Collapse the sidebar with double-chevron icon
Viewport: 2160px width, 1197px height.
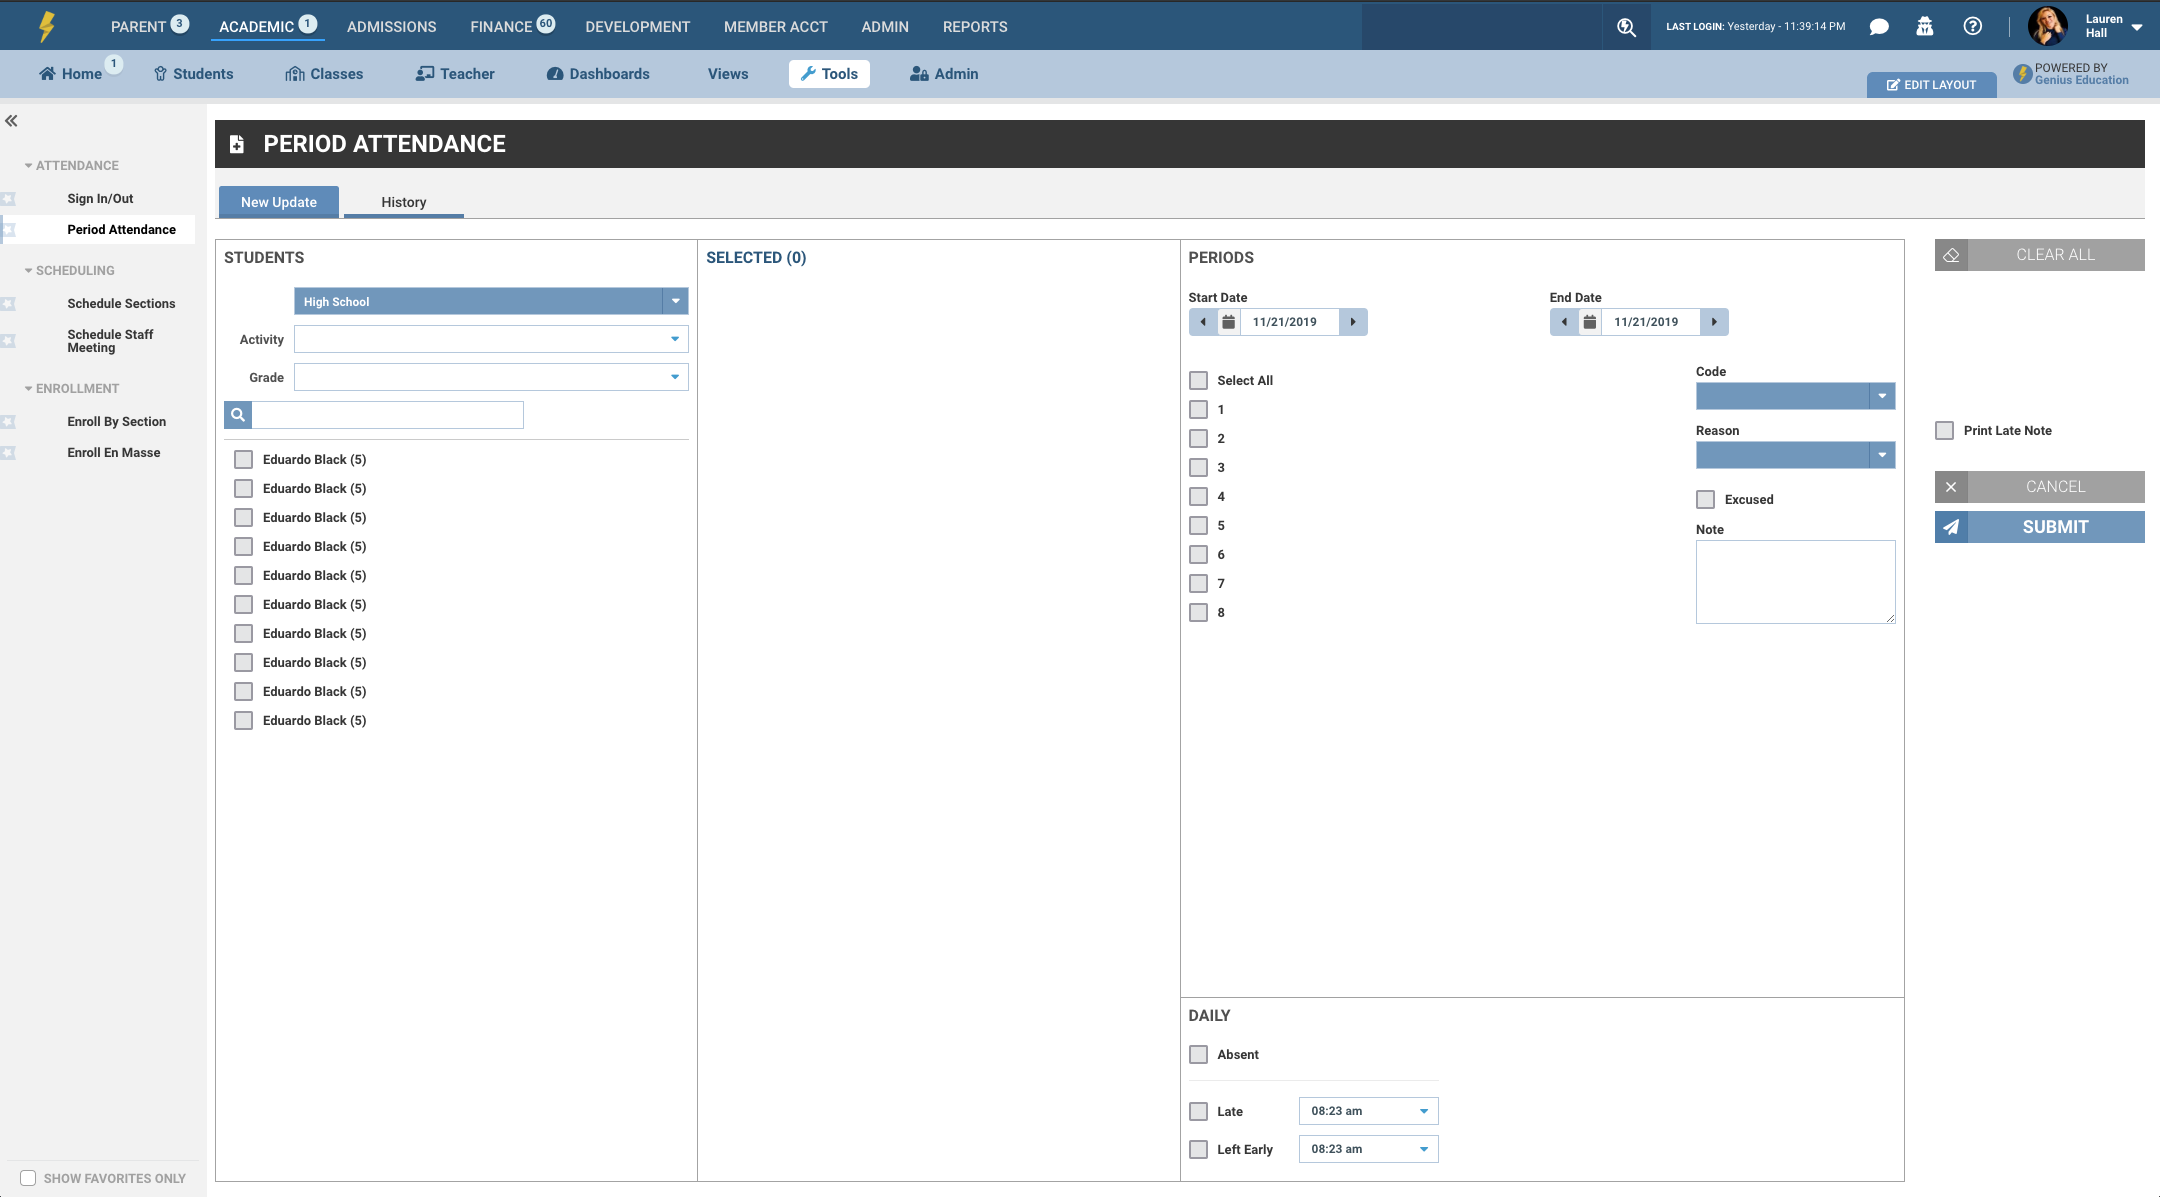point(12,121)
